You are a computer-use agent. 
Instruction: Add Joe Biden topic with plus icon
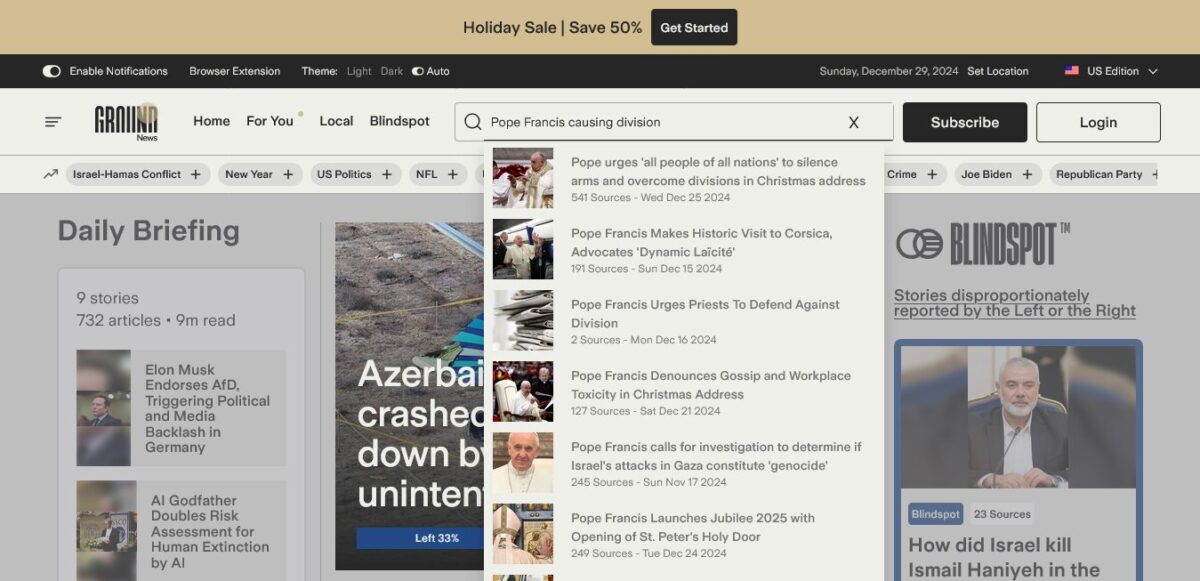coord(1027,174)
